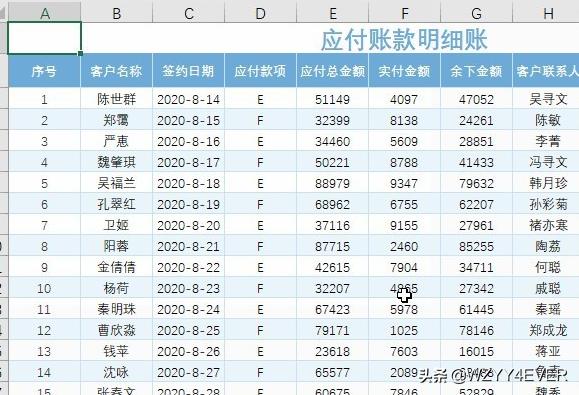This screenshot has width=579, height=395.
Task: Select contact cell 孙彩菊
Action: click(x=546, y=204)
